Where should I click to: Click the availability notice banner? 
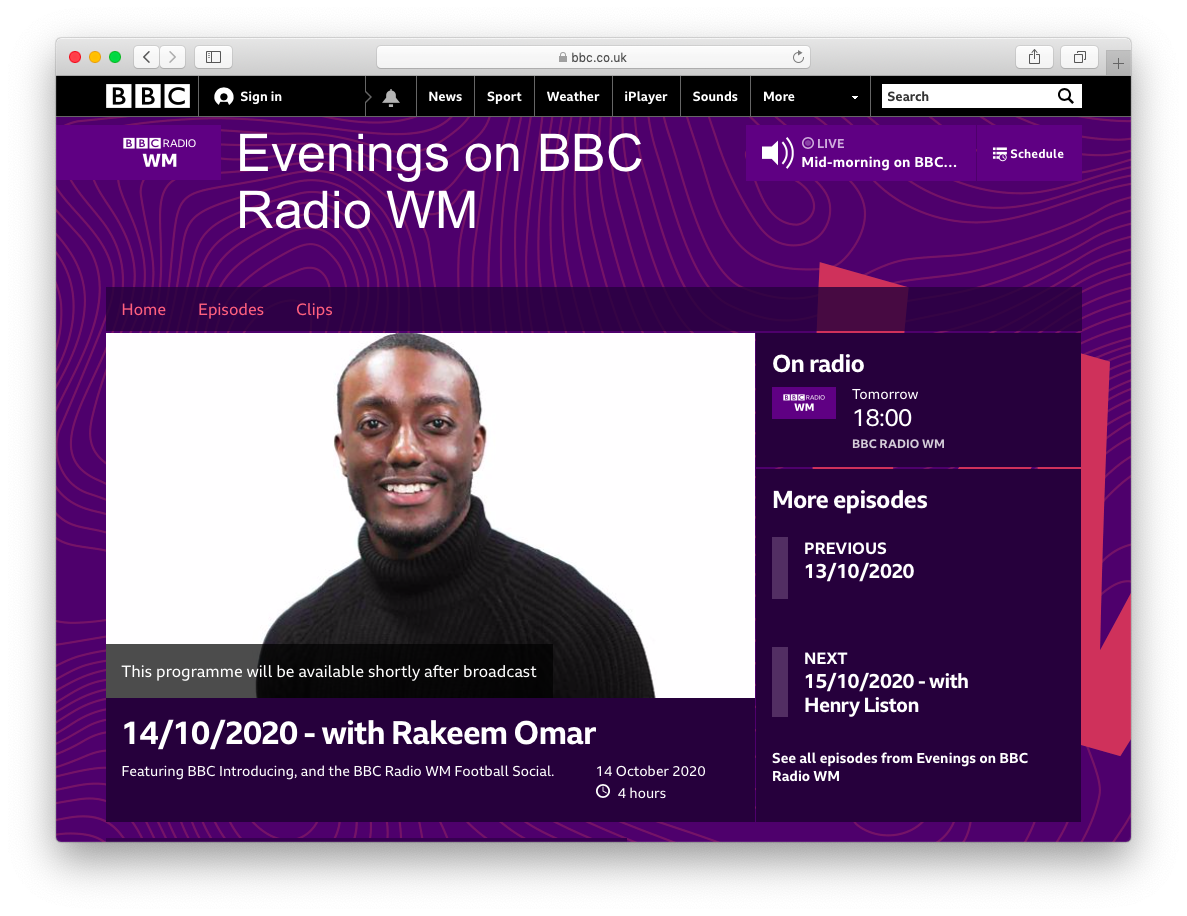tap(329, 671)
